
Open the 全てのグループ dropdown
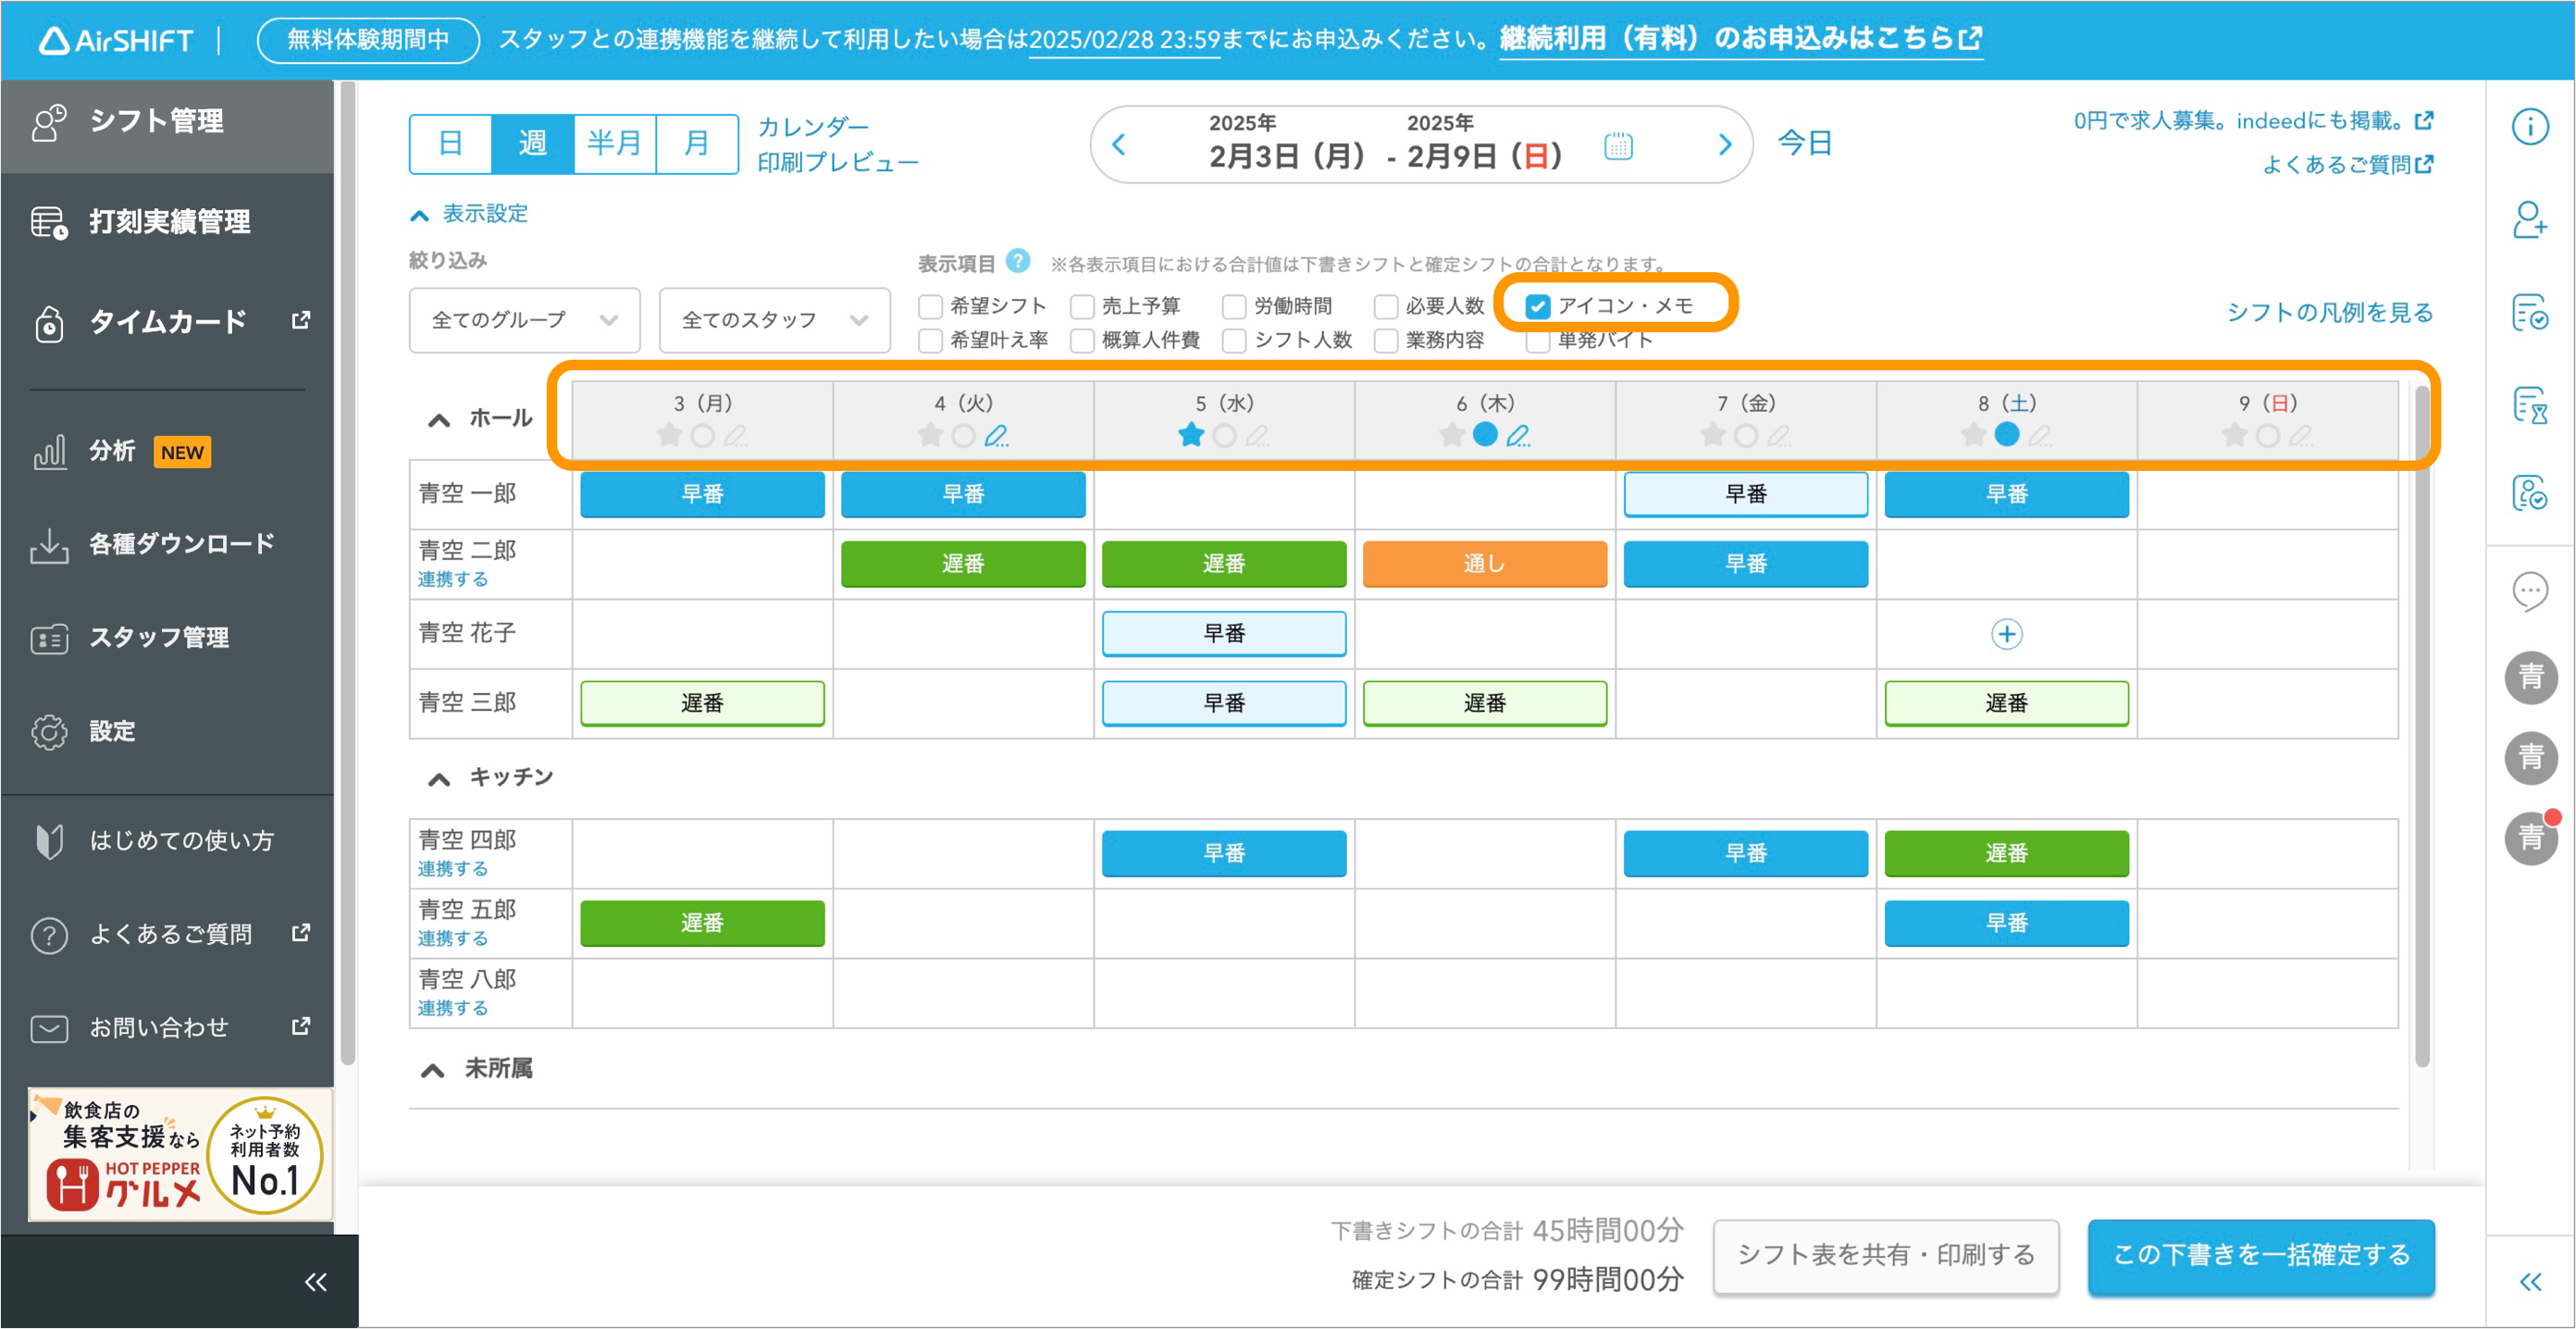click(x=524, y=320)
